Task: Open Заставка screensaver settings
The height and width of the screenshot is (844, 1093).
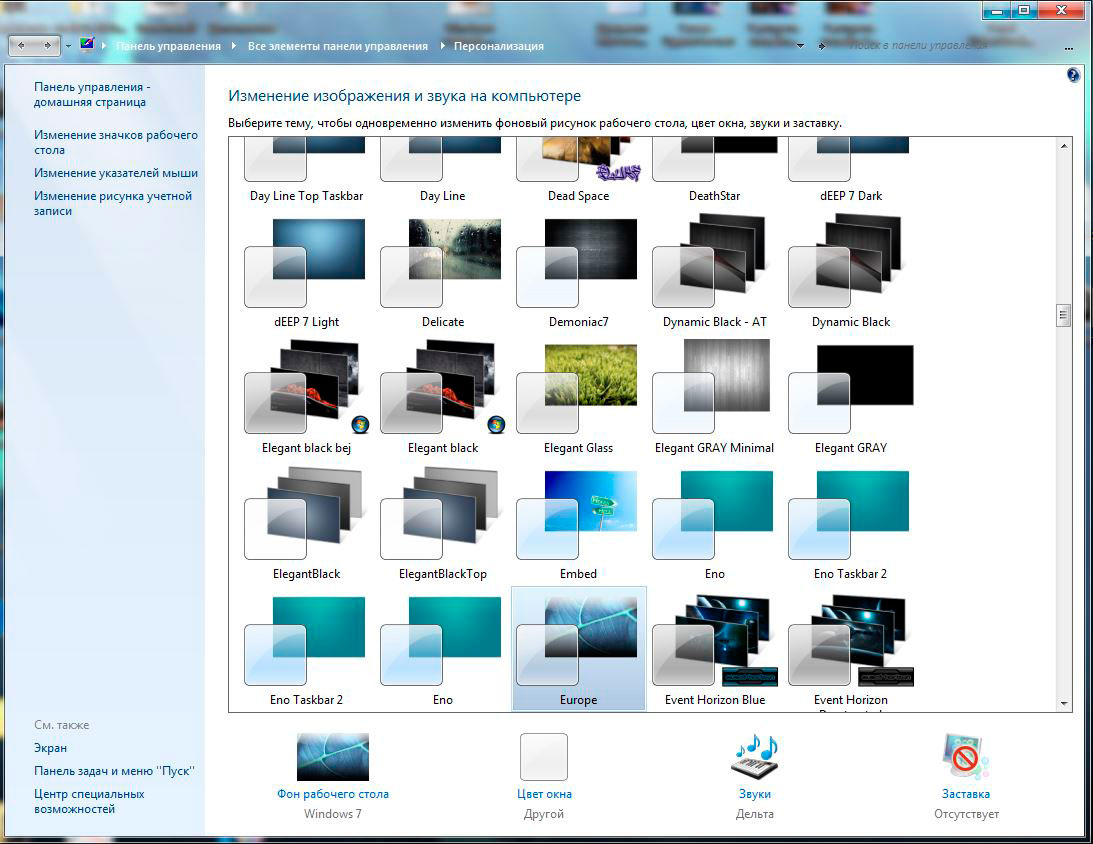Action: (965, 776)
